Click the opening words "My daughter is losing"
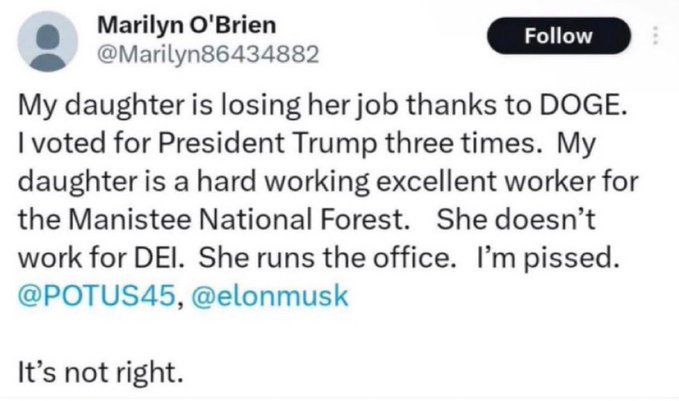This screenshot has height=401, width=679. tap(132, 108)
